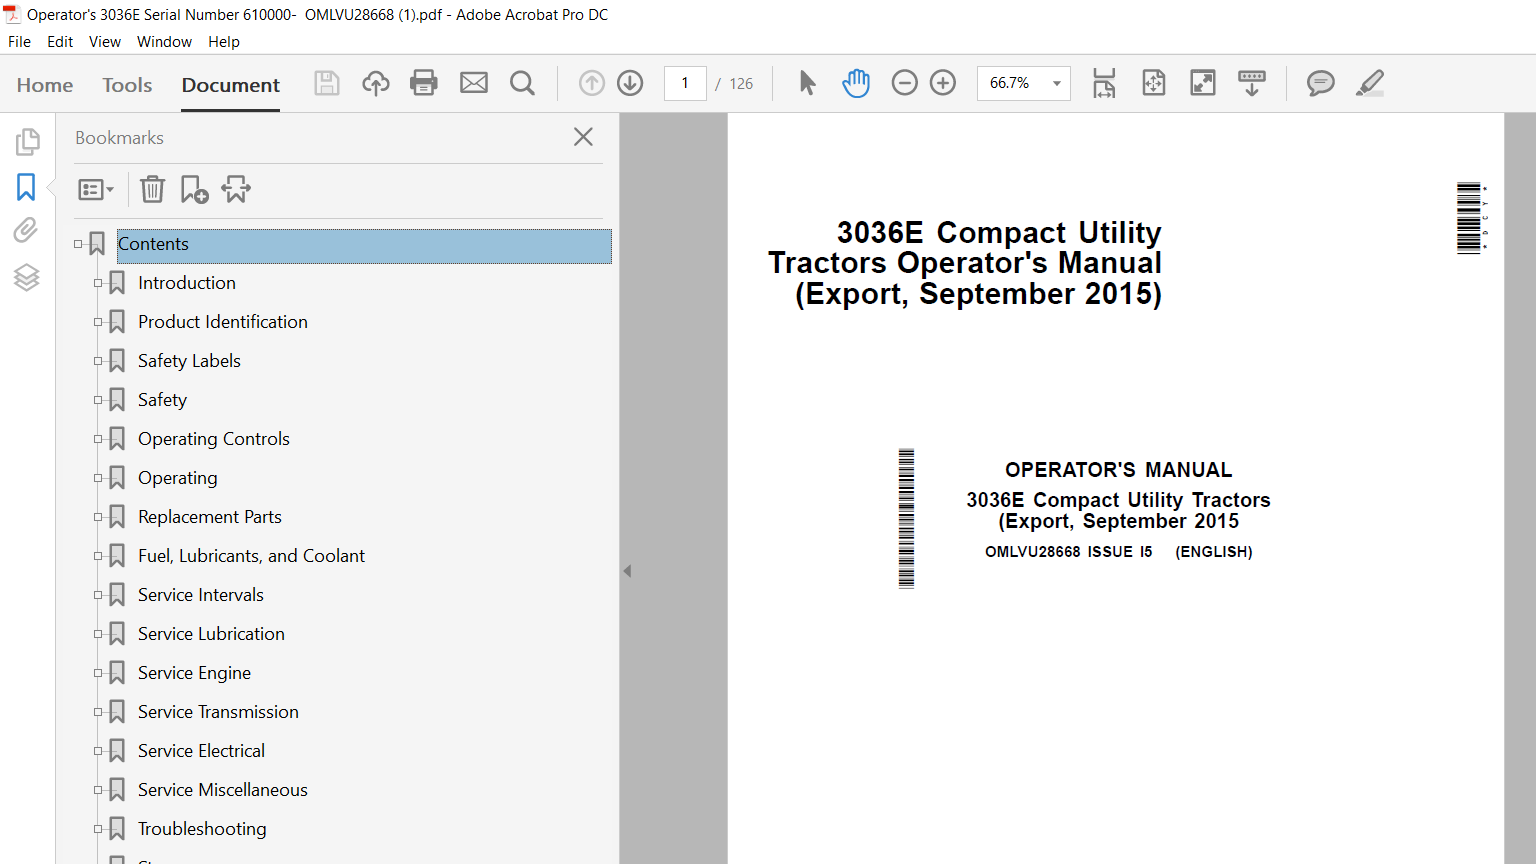Zoom in with plus circle
1536x864 pixels.
(943, 83)
